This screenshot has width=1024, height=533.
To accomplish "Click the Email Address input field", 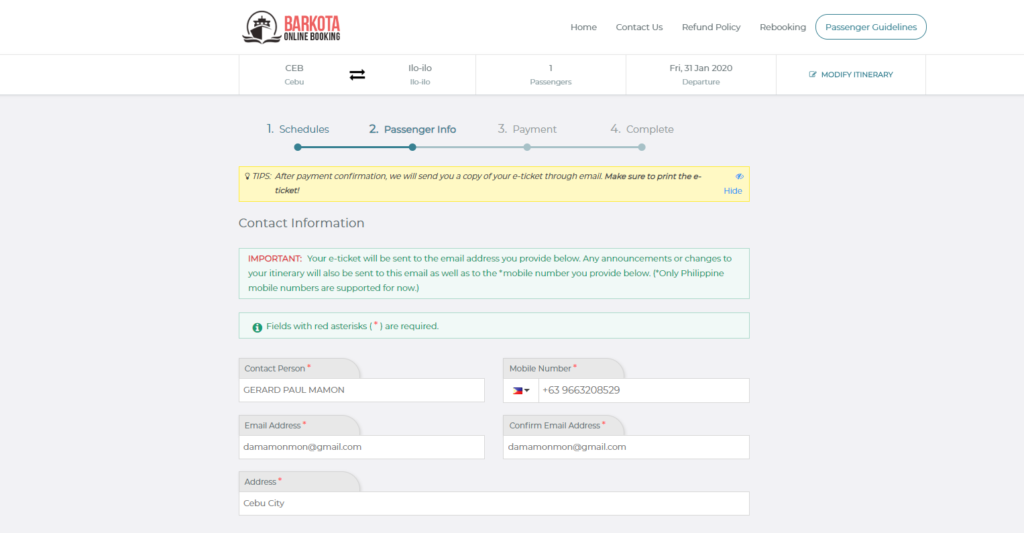I will 362,447.
